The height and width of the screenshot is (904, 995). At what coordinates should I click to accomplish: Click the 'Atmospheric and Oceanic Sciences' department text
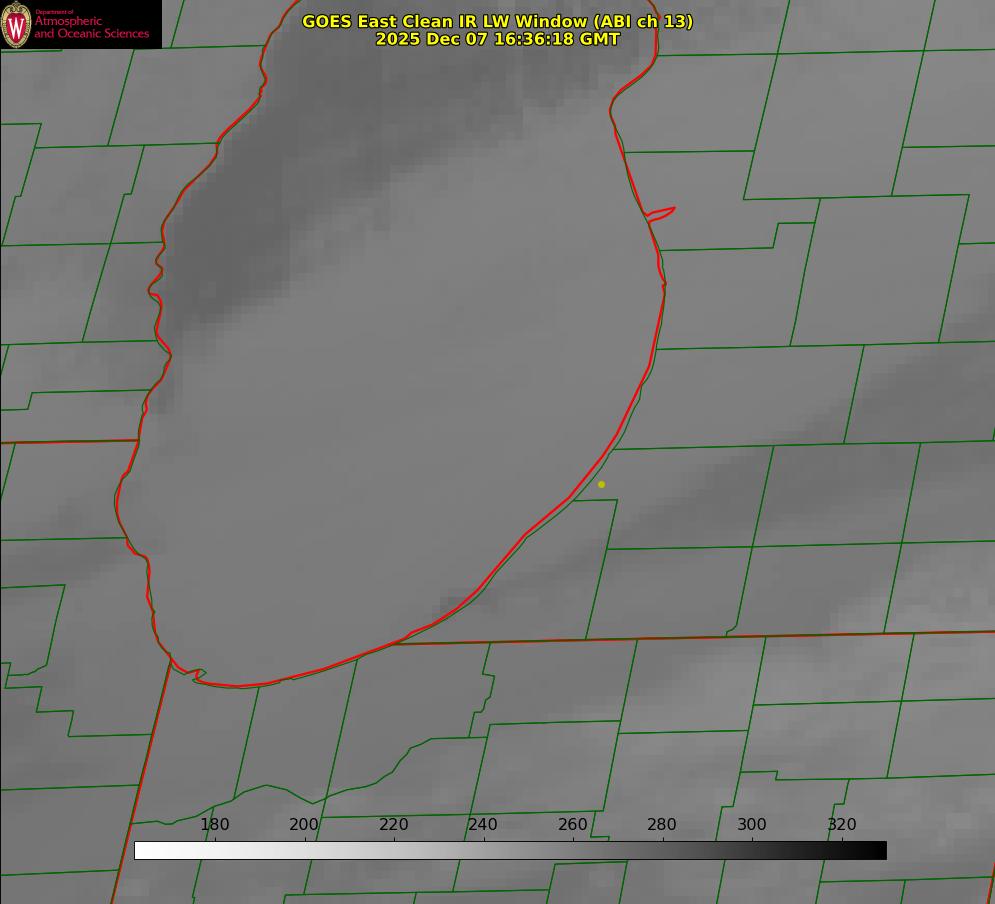91,27
